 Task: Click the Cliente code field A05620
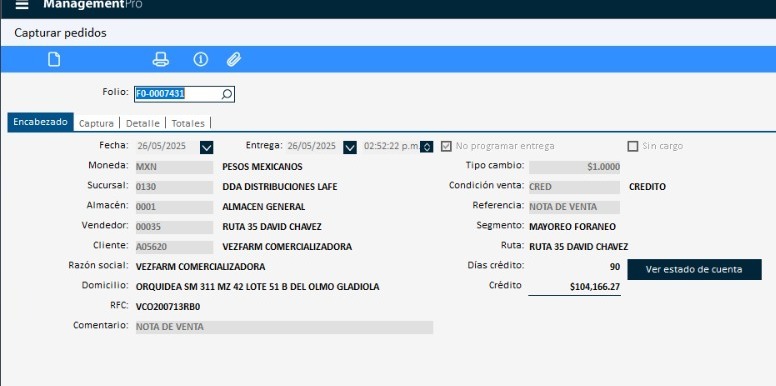[174, 247]
